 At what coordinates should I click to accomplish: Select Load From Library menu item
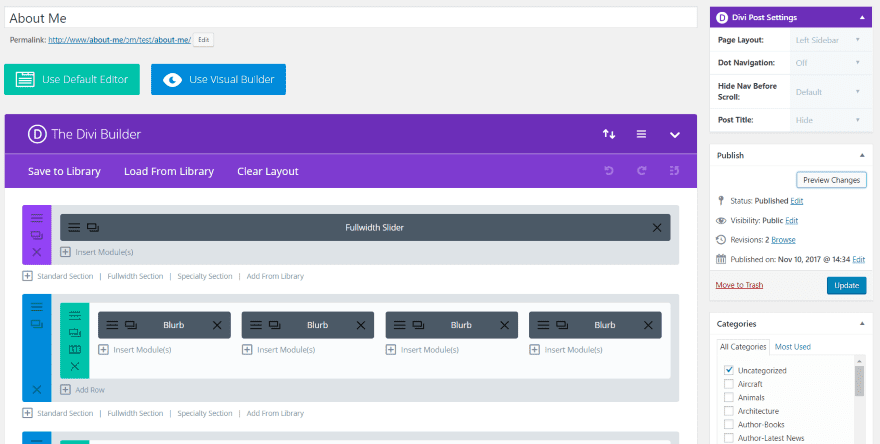pyautogui.click(x=169, y=171)
